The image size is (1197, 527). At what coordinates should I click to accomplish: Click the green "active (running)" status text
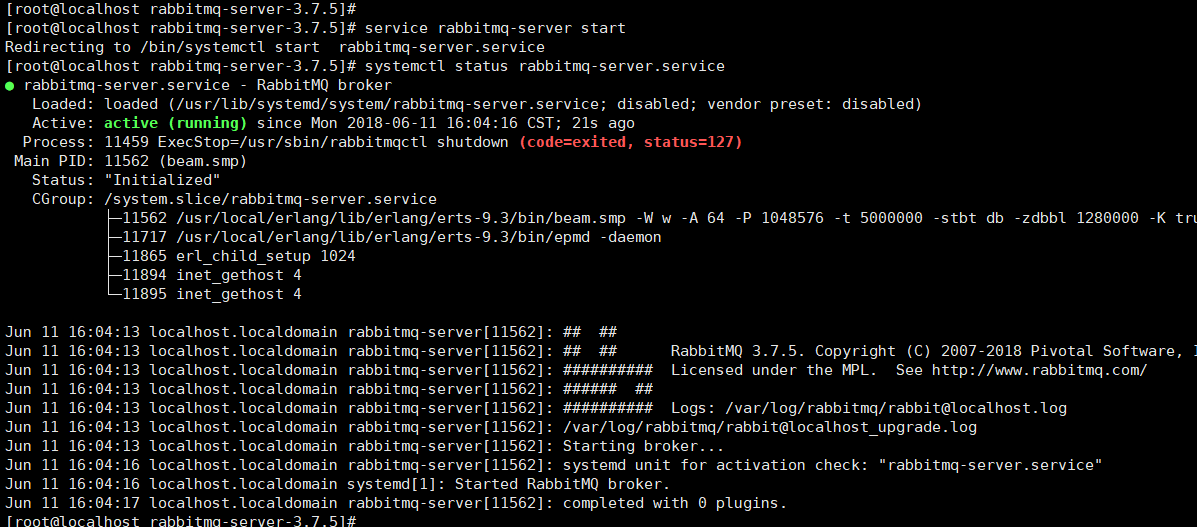175,123
